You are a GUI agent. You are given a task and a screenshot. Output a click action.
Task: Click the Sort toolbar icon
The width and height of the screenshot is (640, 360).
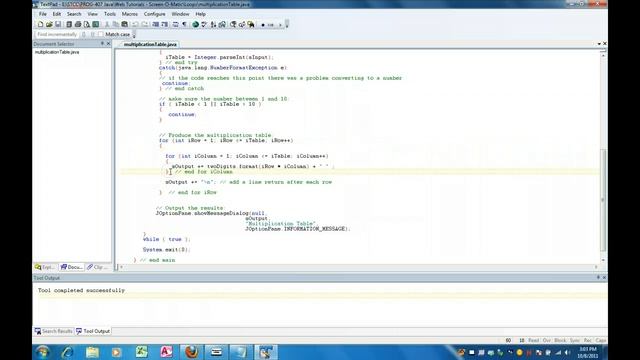click(213, 24)
